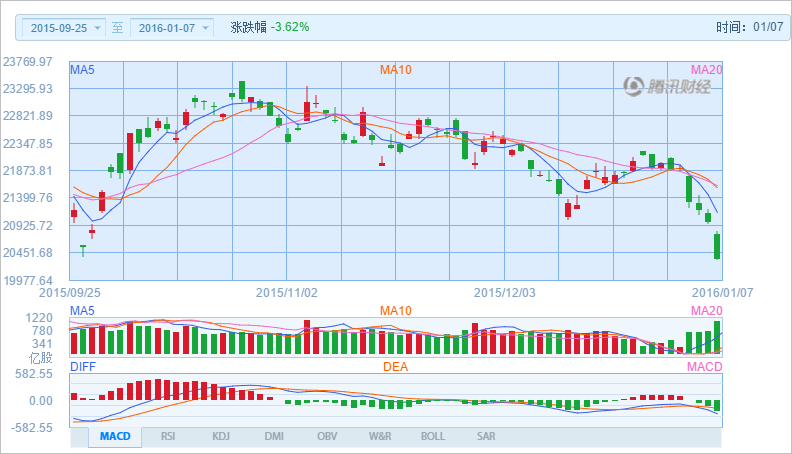Click the 2015/11/02 date axis label
Screen dimensions: 792x454
[x=286, y=292]
